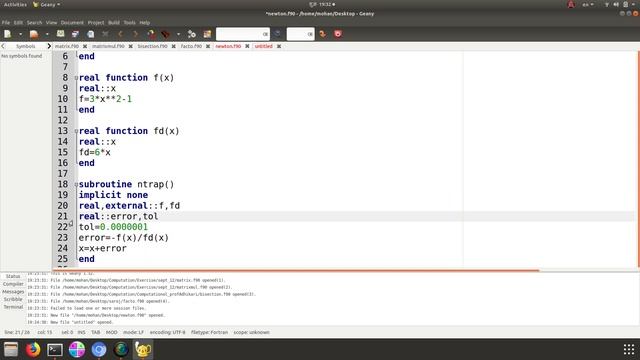The width and height of the screenshot is (640, 360).
Task: Open the New file template dropdown arrow
Action: click(x=20, y=34)
